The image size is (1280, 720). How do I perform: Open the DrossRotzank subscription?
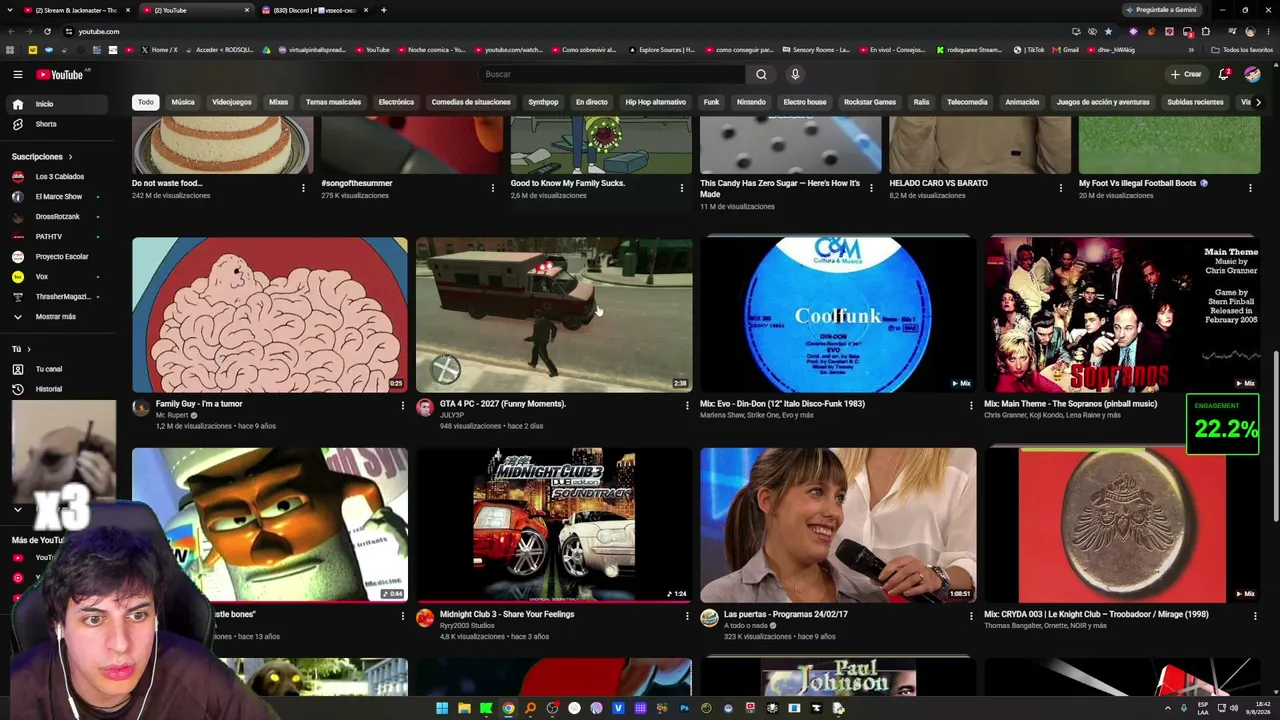(x=56, y=217)
